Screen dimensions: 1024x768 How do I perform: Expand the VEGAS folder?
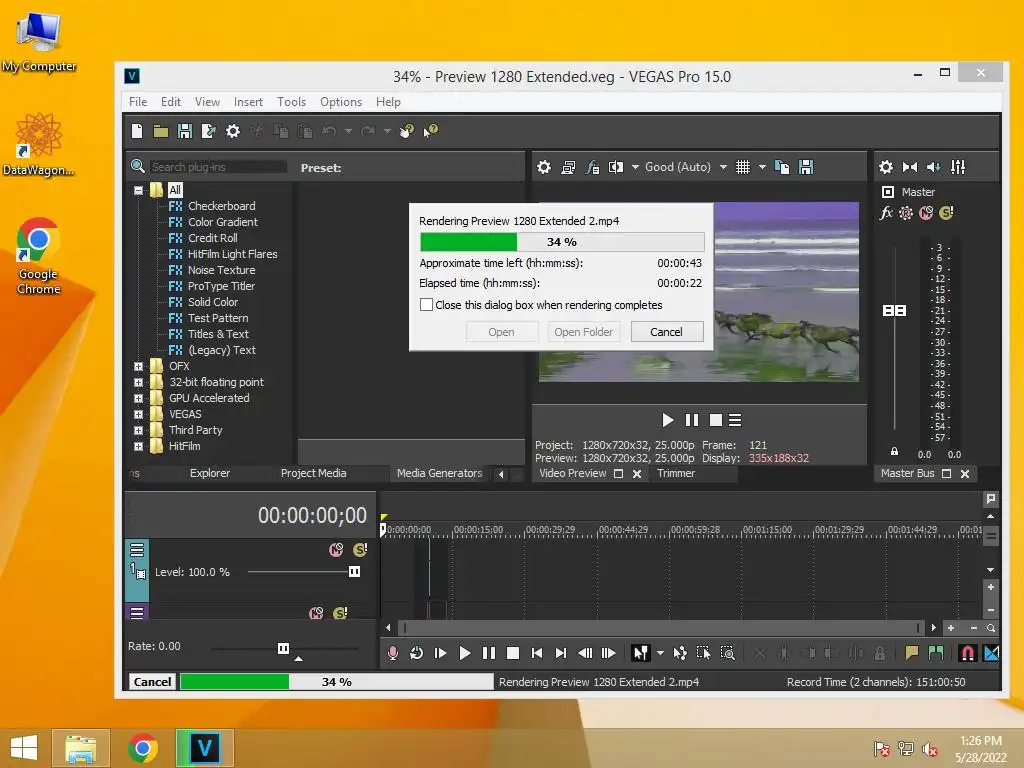tap(138, 415)
